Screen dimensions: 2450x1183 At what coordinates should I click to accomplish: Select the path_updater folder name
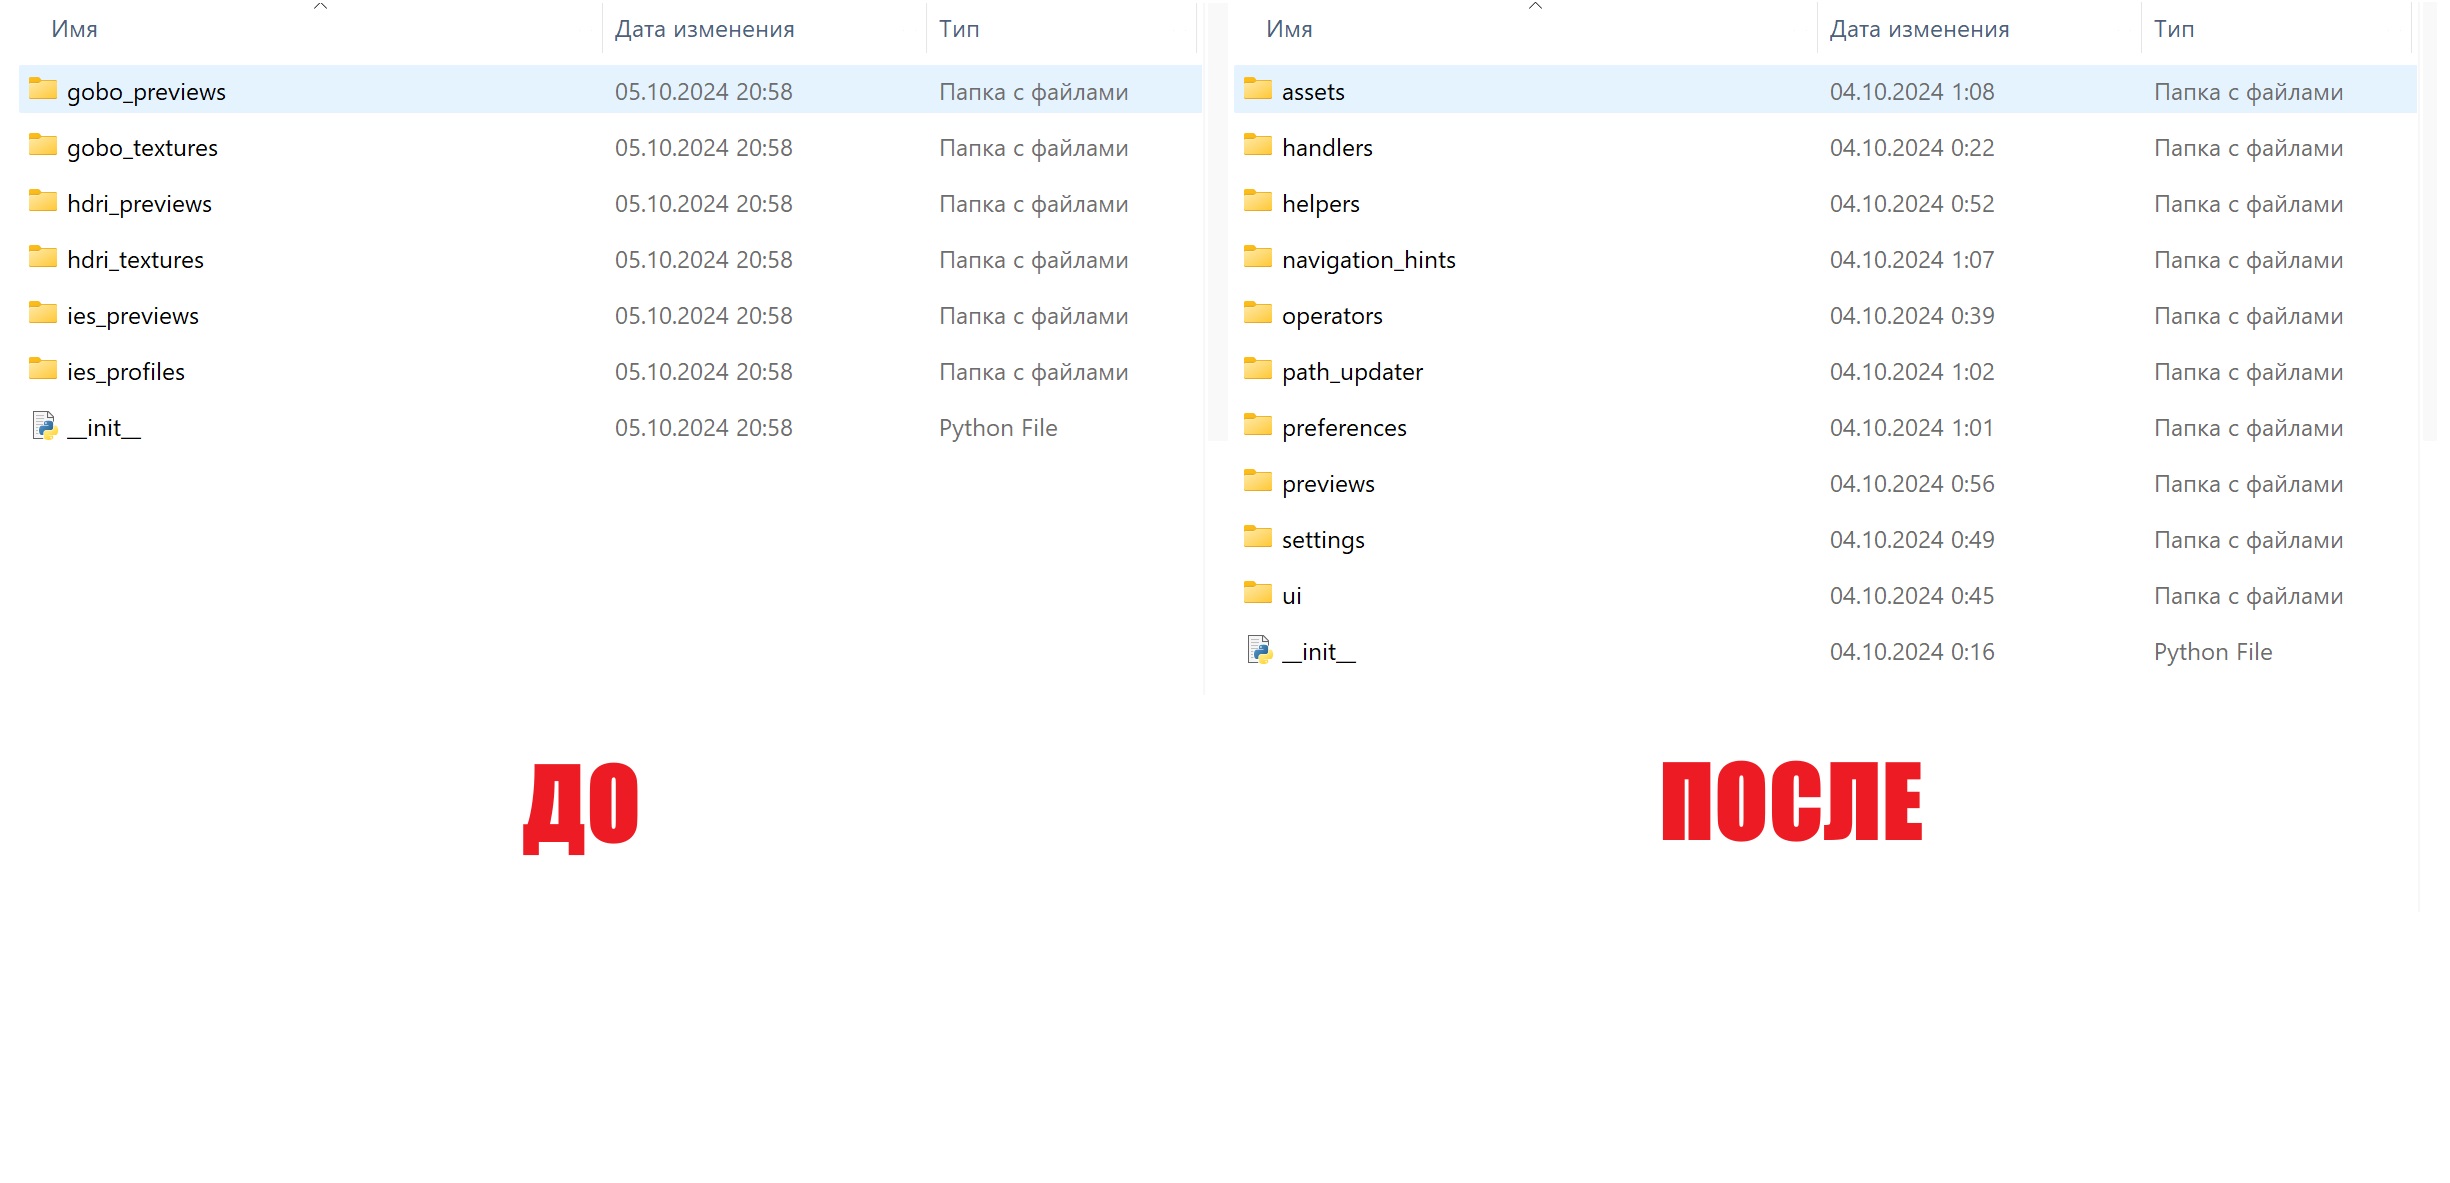point(1352,372)
